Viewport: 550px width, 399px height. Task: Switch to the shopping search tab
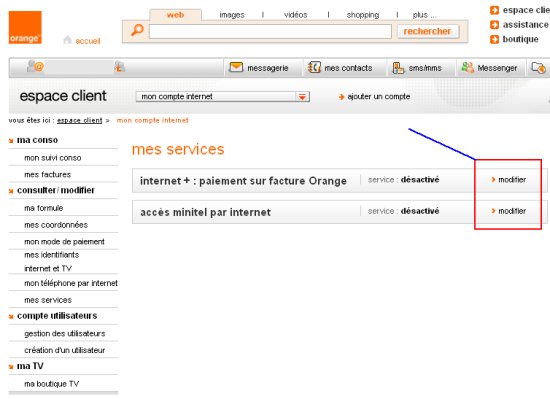pyautogui.click(x=363, y=15)
